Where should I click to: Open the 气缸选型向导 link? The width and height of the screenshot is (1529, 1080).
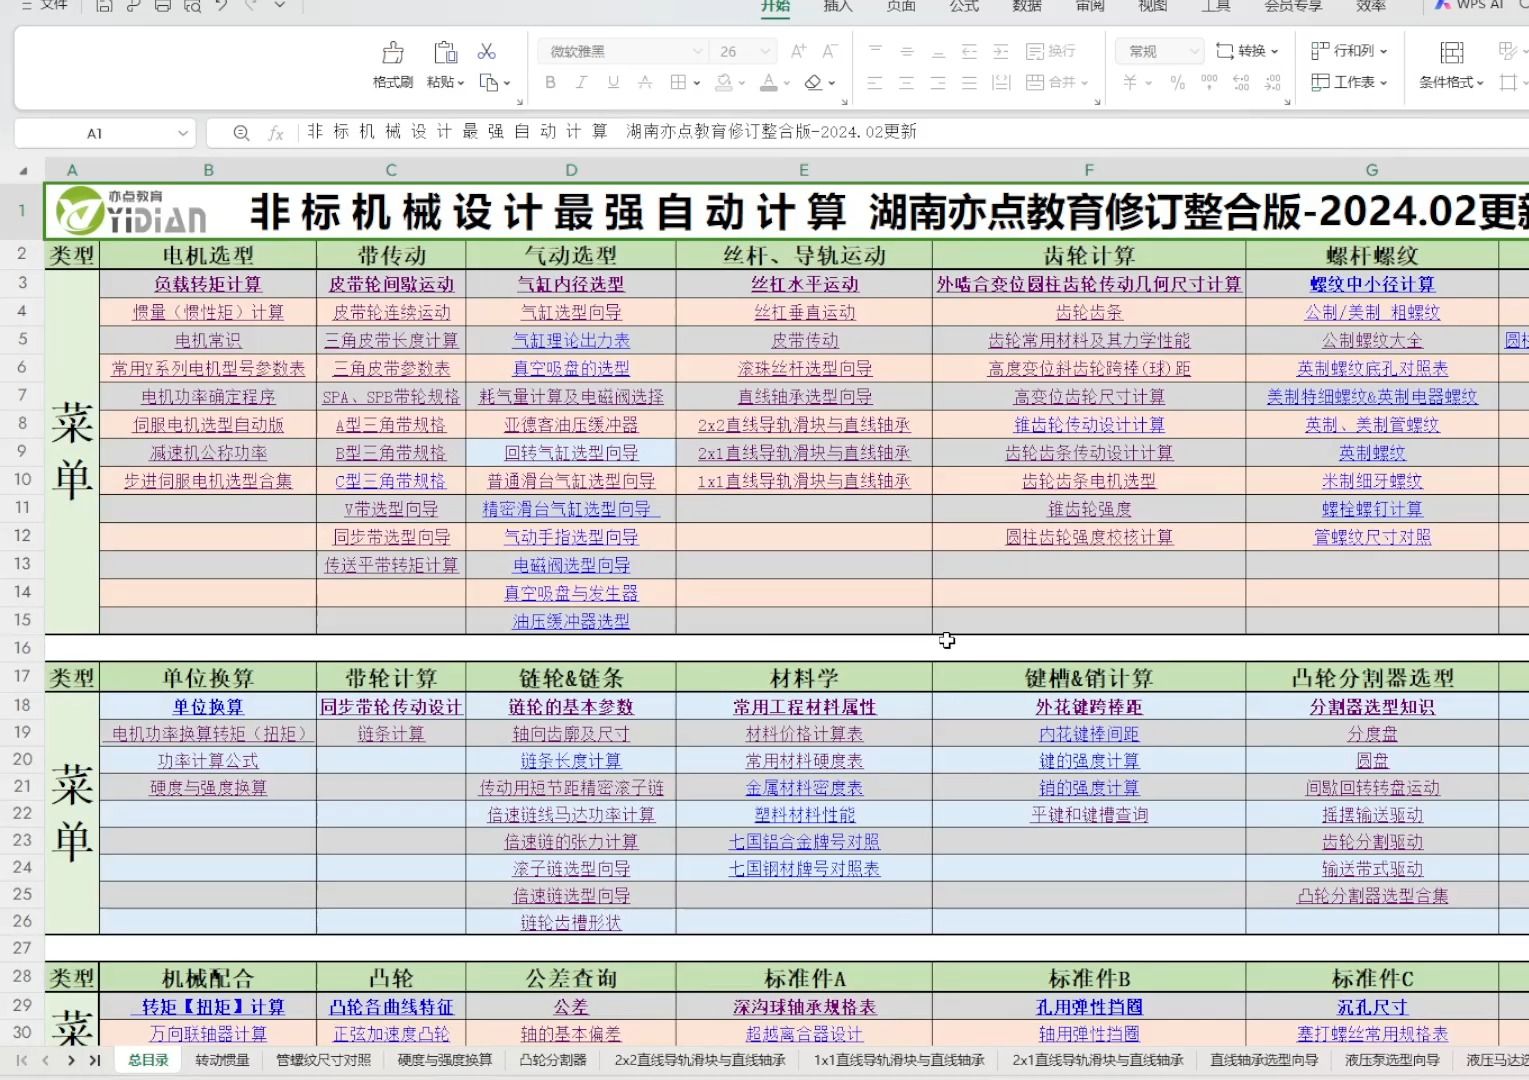(x=571, y=313)
